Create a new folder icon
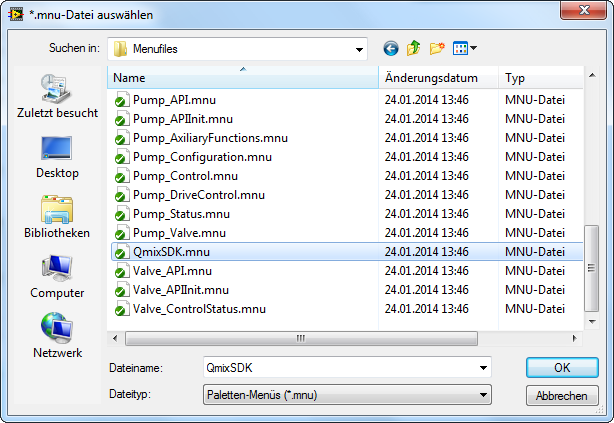 point(437,49)
